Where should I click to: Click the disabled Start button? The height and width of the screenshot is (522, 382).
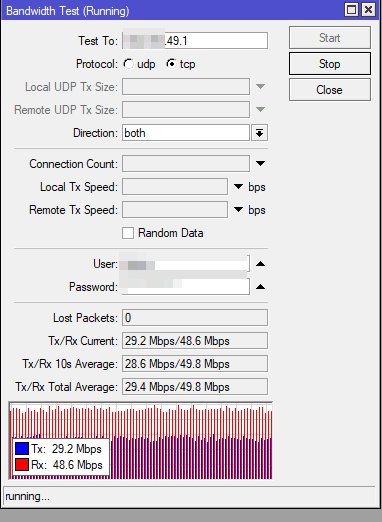(330, 38)
